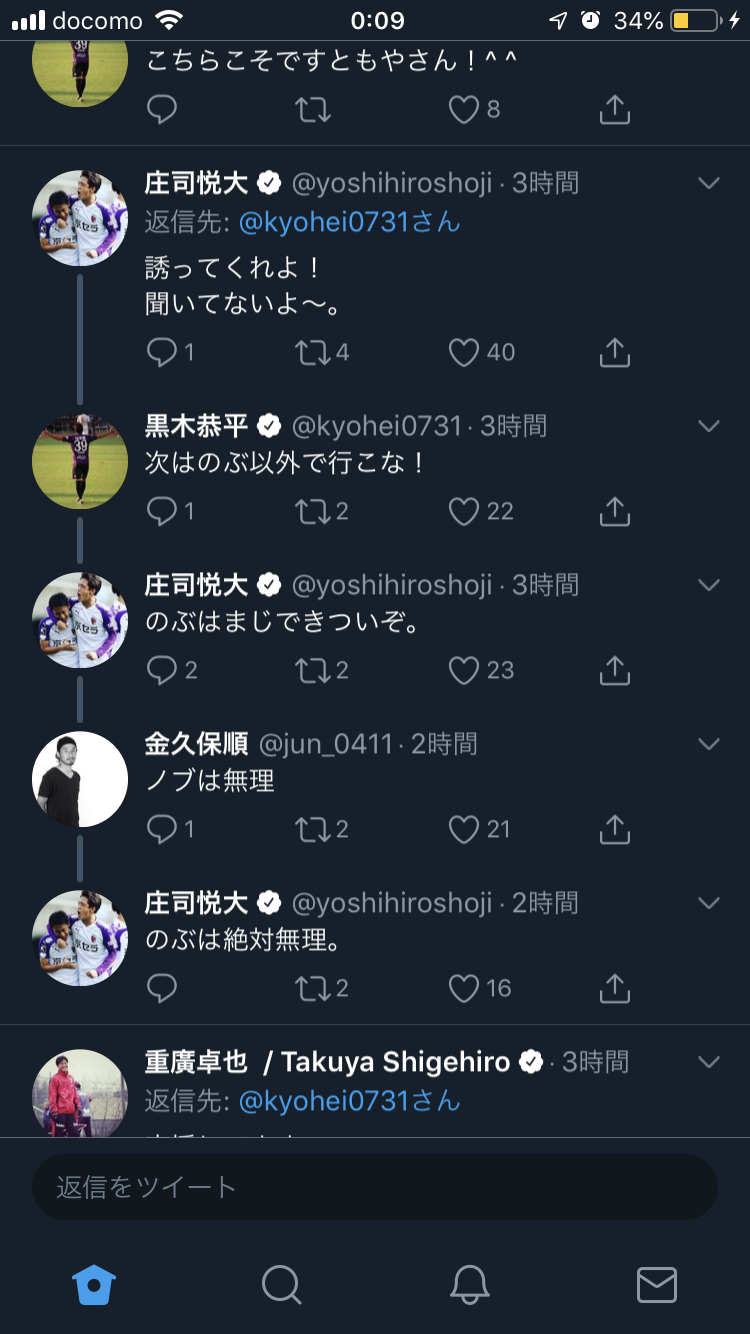The height and width of the screenshot is (1334, 750).
Task: Tap the 返信をツイート reply field
Action: (375, 1187)
